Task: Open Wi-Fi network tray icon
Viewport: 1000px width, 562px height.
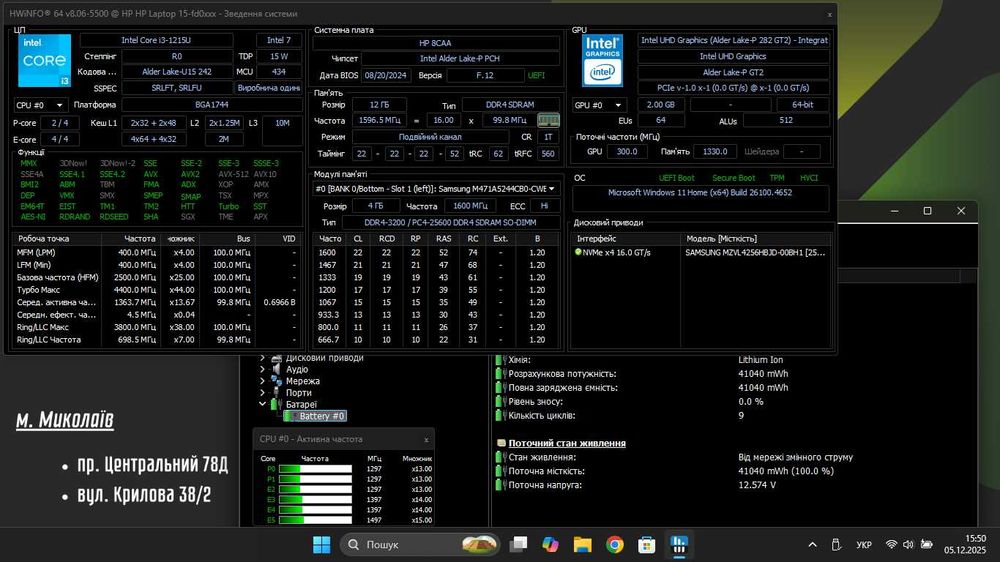Action: coord(891,545)
